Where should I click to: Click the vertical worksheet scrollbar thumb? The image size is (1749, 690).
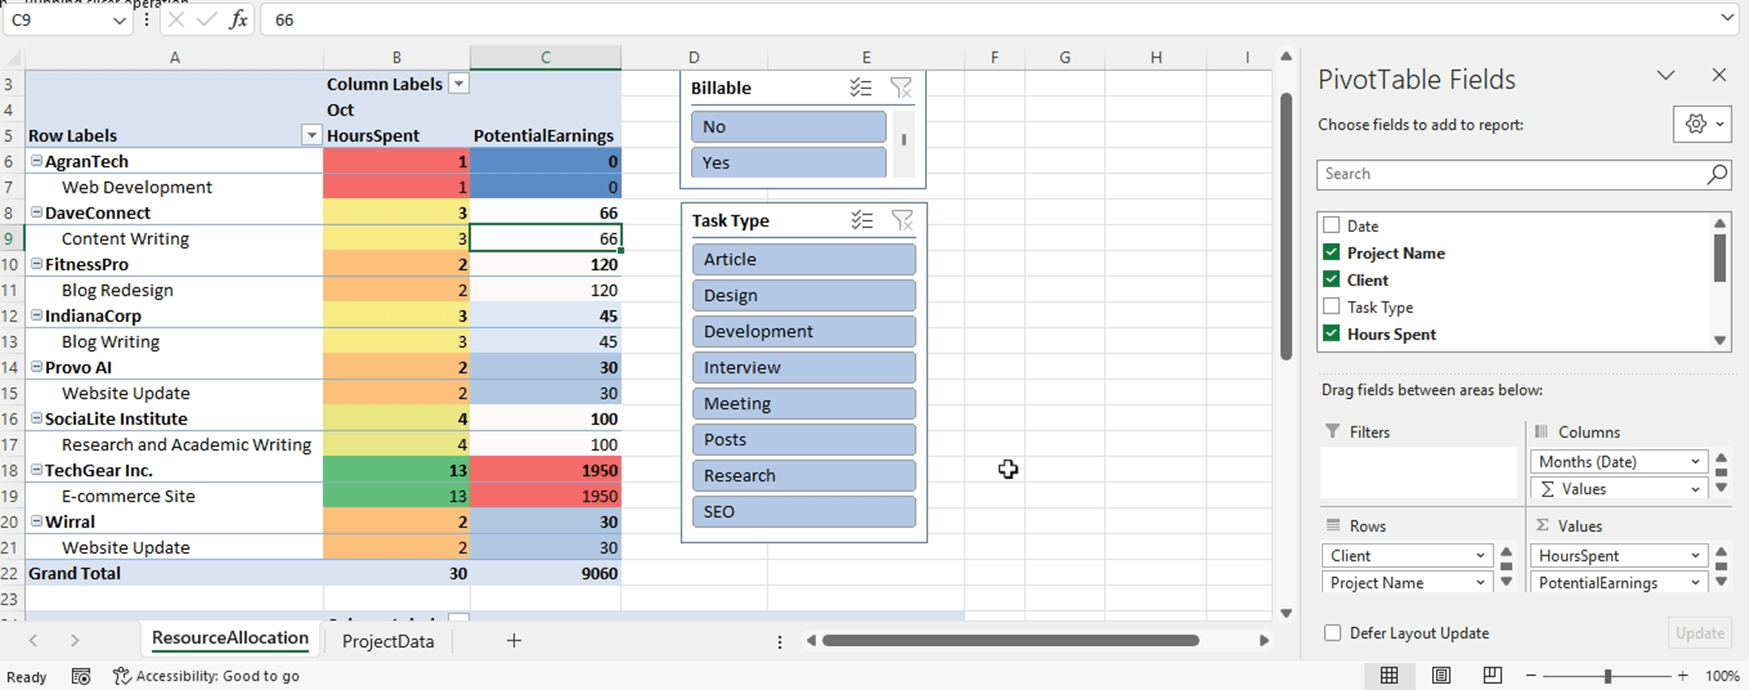pos(1286,225)
